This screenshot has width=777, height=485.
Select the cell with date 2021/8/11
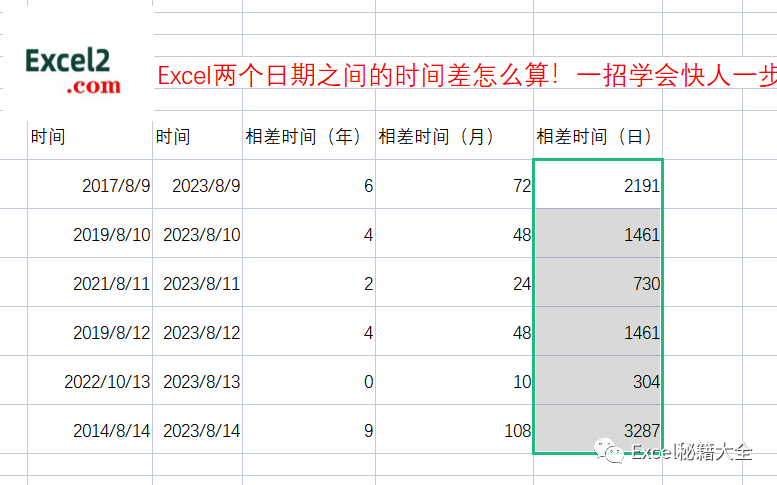(x=90, y=282)
